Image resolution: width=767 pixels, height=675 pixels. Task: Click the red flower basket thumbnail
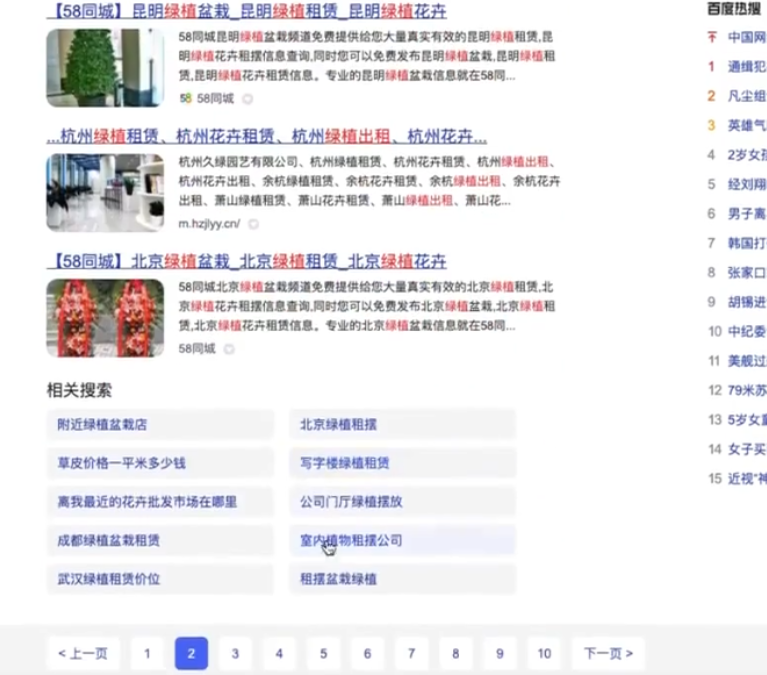point(105,318)
